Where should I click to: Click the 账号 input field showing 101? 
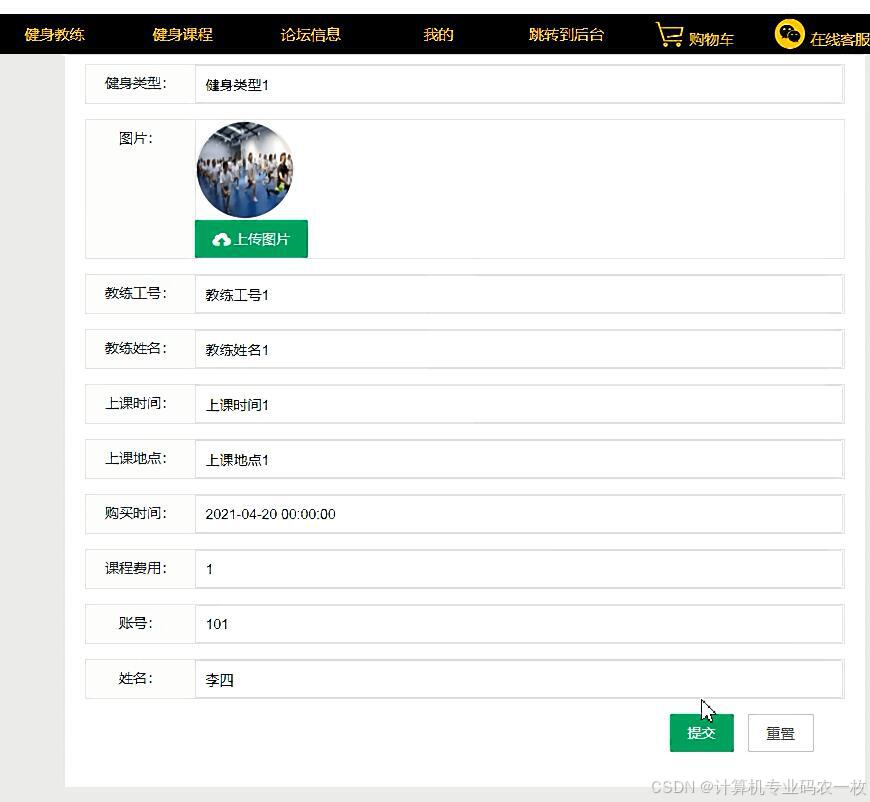(x=519, y=624)
